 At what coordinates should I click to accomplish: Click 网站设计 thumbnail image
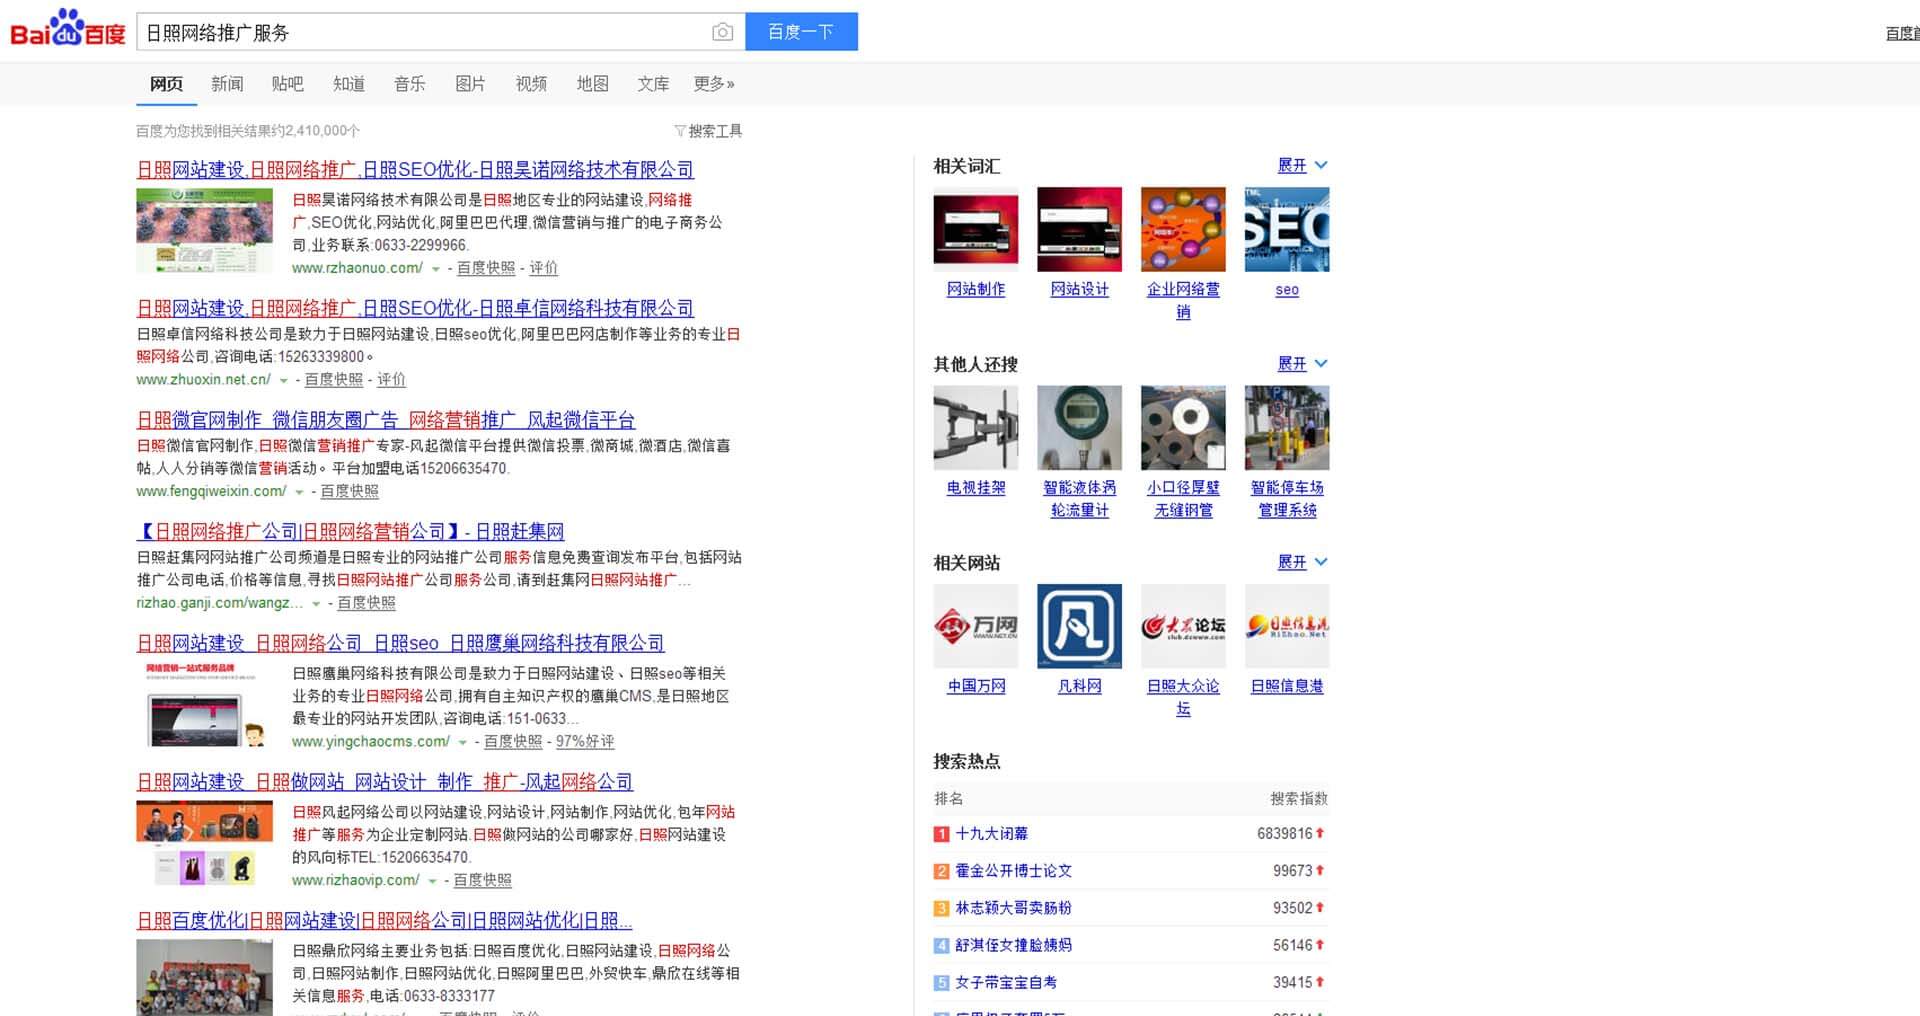1080,230
